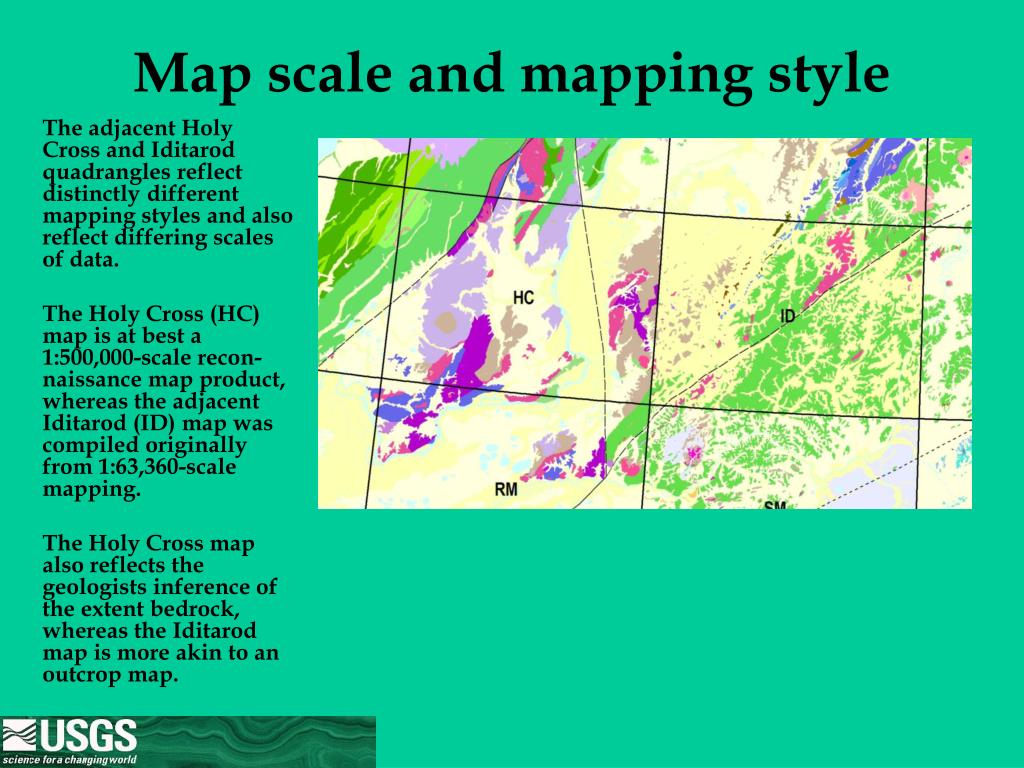Click the "RM" label on the map

pyautogui.click(x=506, y=488)
